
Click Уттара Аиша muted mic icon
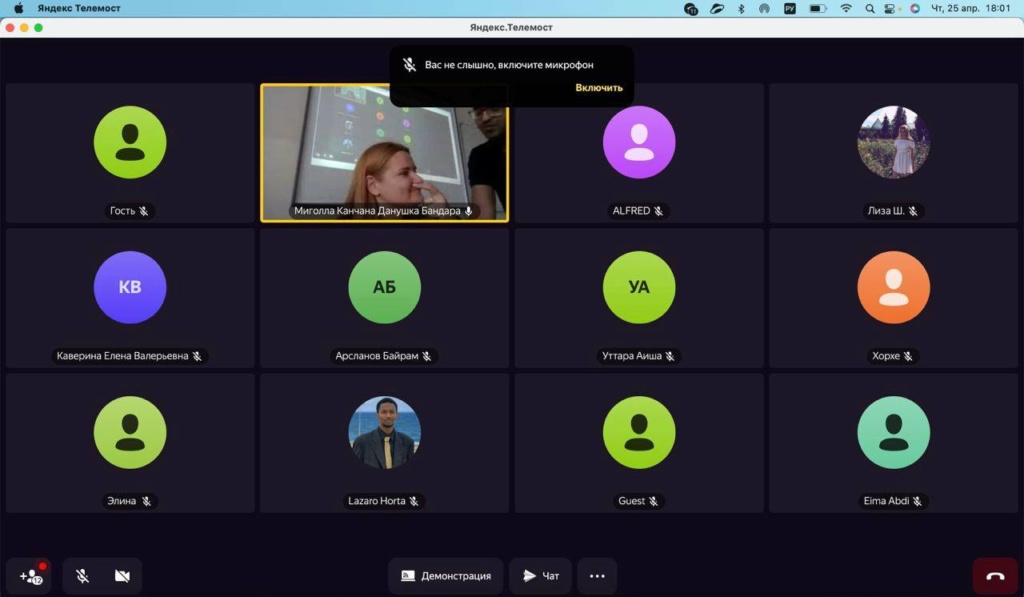point(669,356)
